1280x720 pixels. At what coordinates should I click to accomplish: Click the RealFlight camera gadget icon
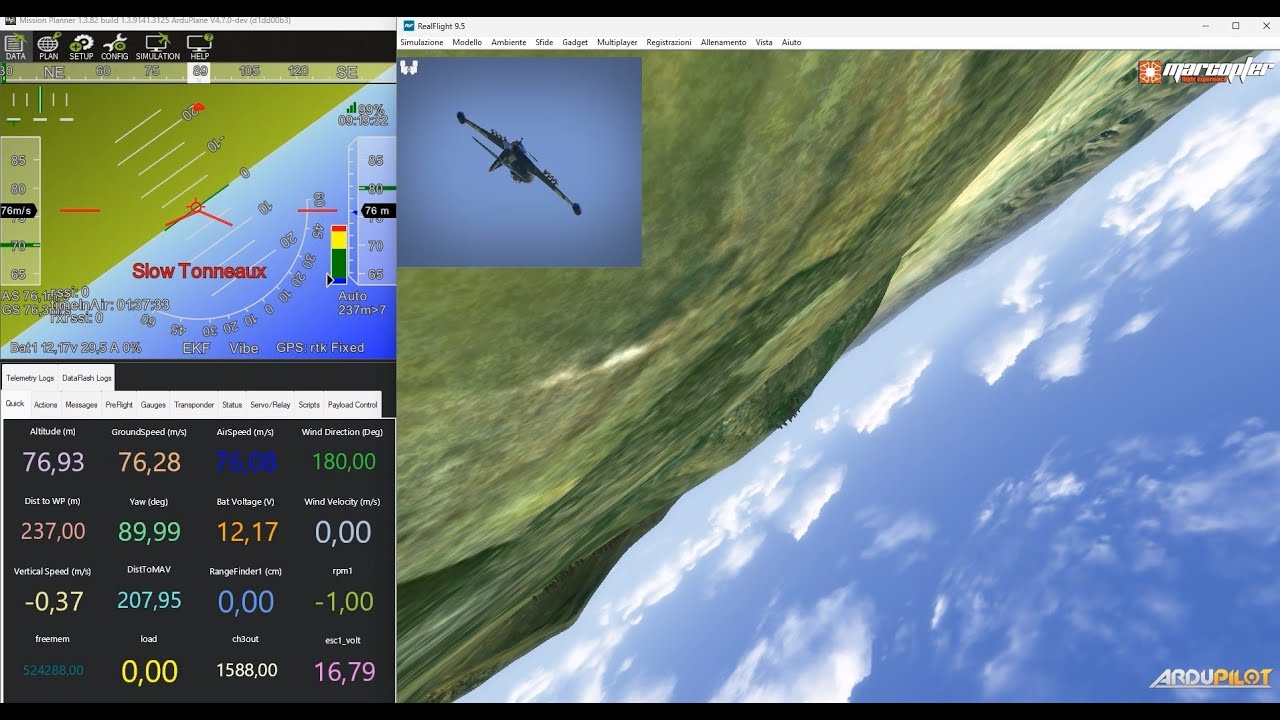click(x=409, y=68)
